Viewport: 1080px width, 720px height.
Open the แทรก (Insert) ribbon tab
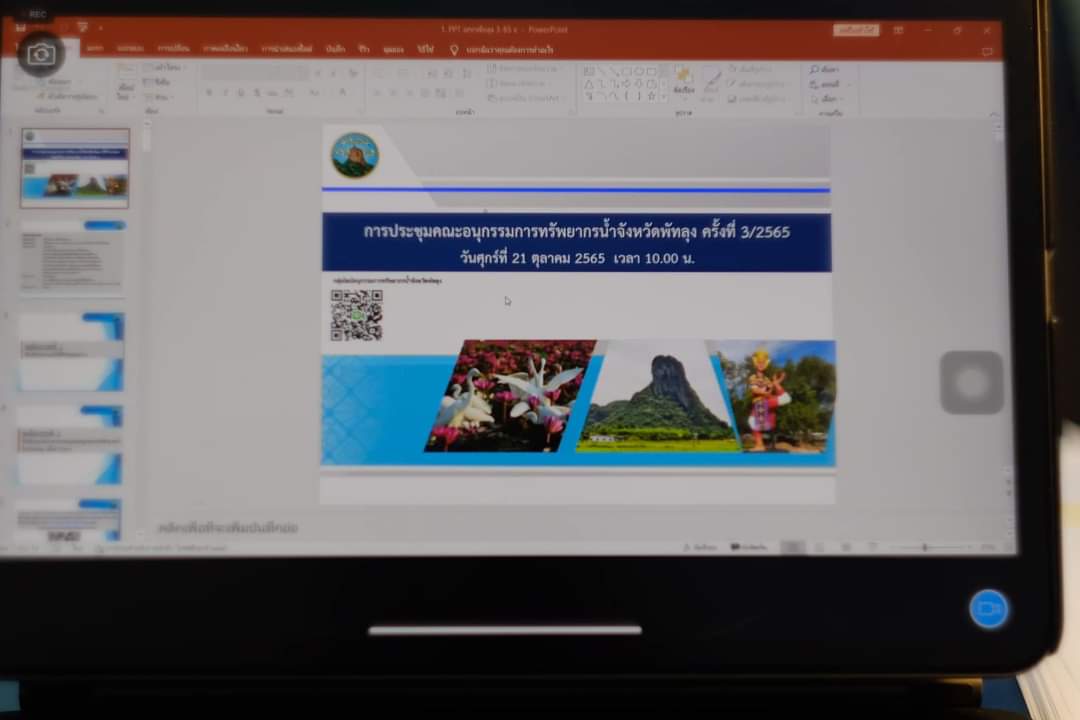coord(95,48)
